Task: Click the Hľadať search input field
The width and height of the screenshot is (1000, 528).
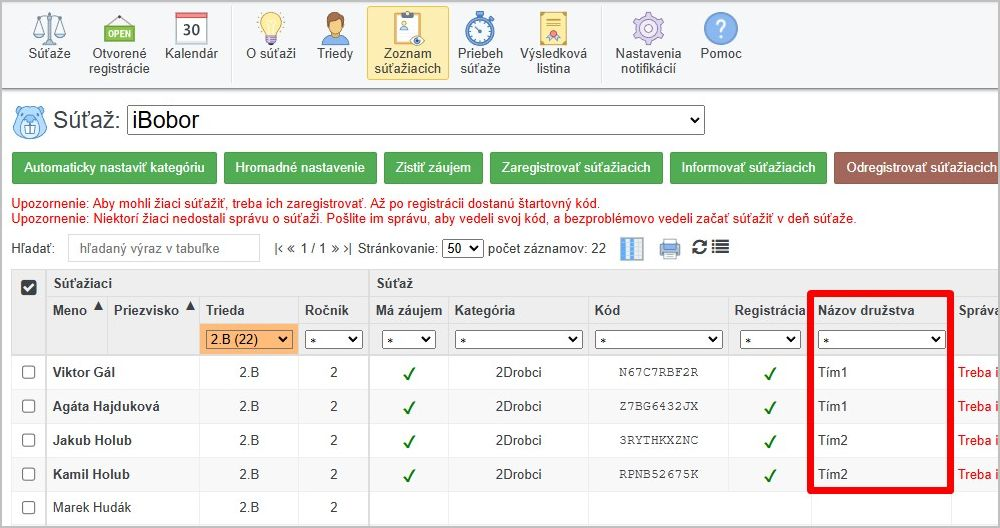Action: point(163,248)
